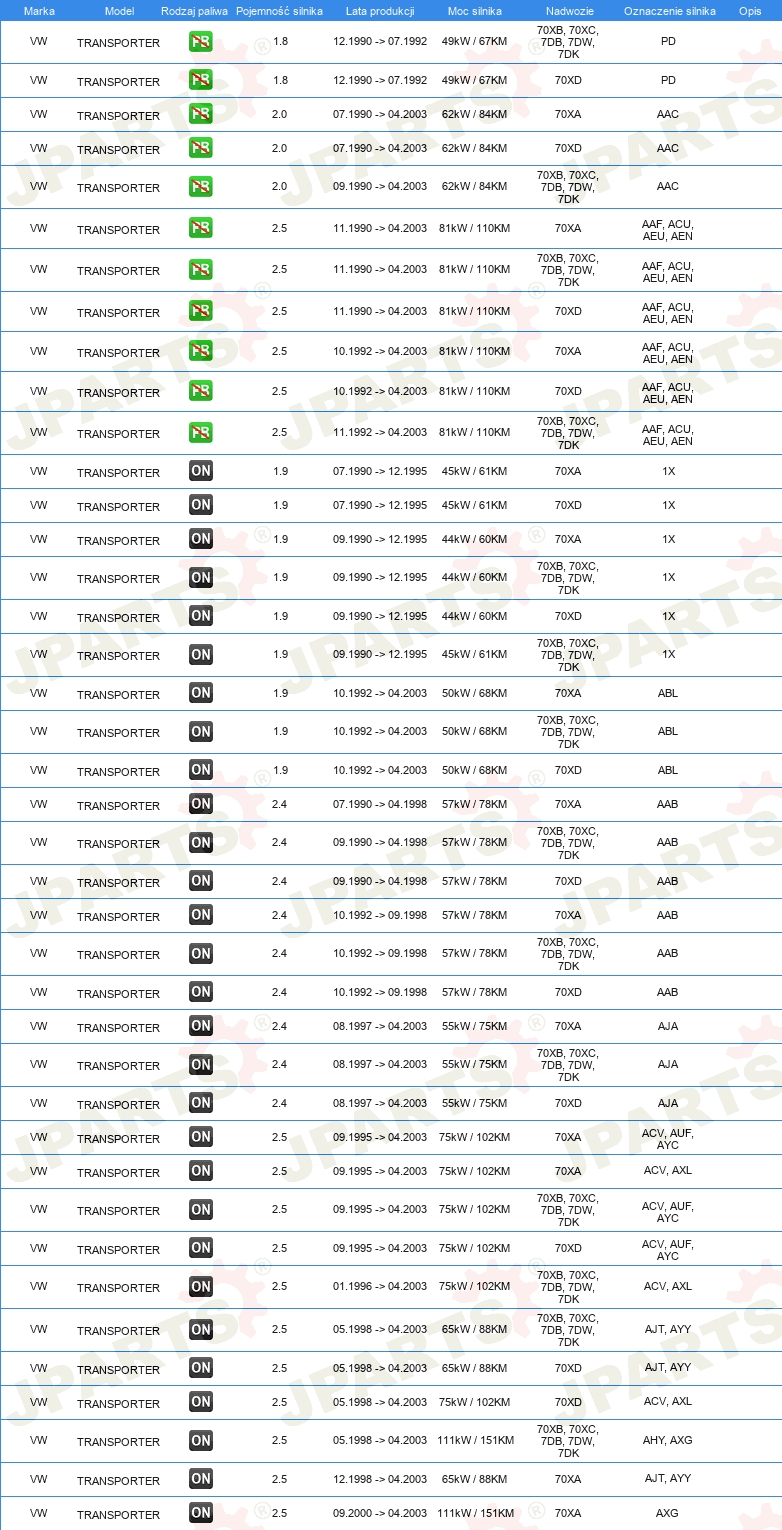Click the ON diesel icon in the 1X 07.1990 70XA row

[201, 471]
